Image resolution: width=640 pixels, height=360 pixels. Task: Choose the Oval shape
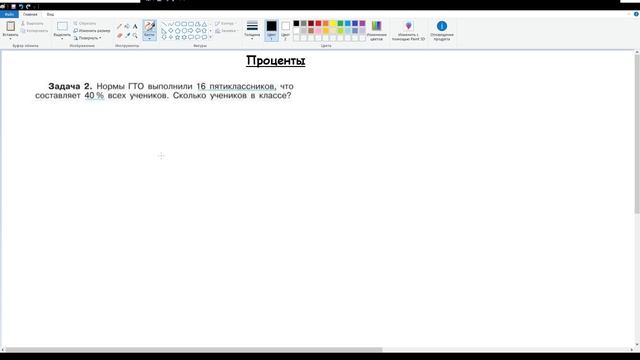[178, 24]
